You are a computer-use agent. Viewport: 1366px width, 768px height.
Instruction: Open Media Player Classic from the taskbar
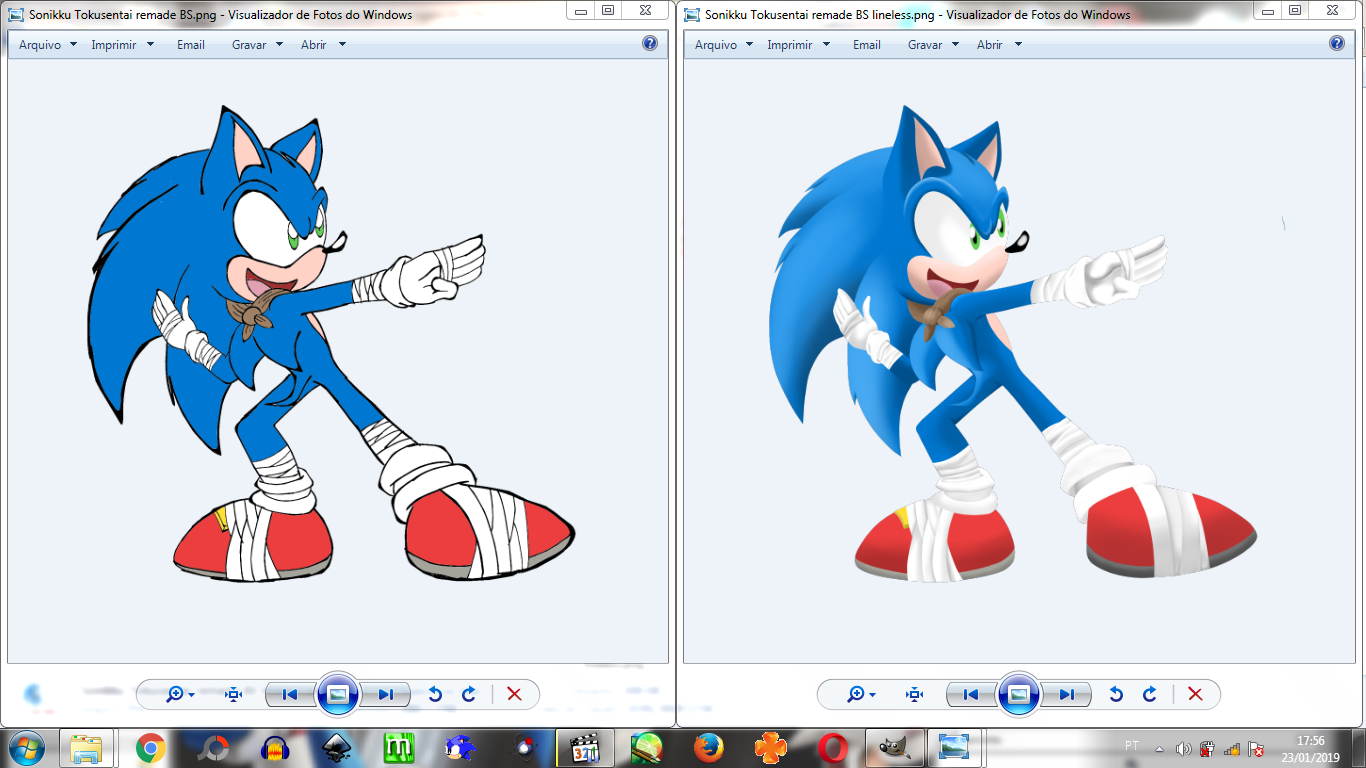[585, 748]
